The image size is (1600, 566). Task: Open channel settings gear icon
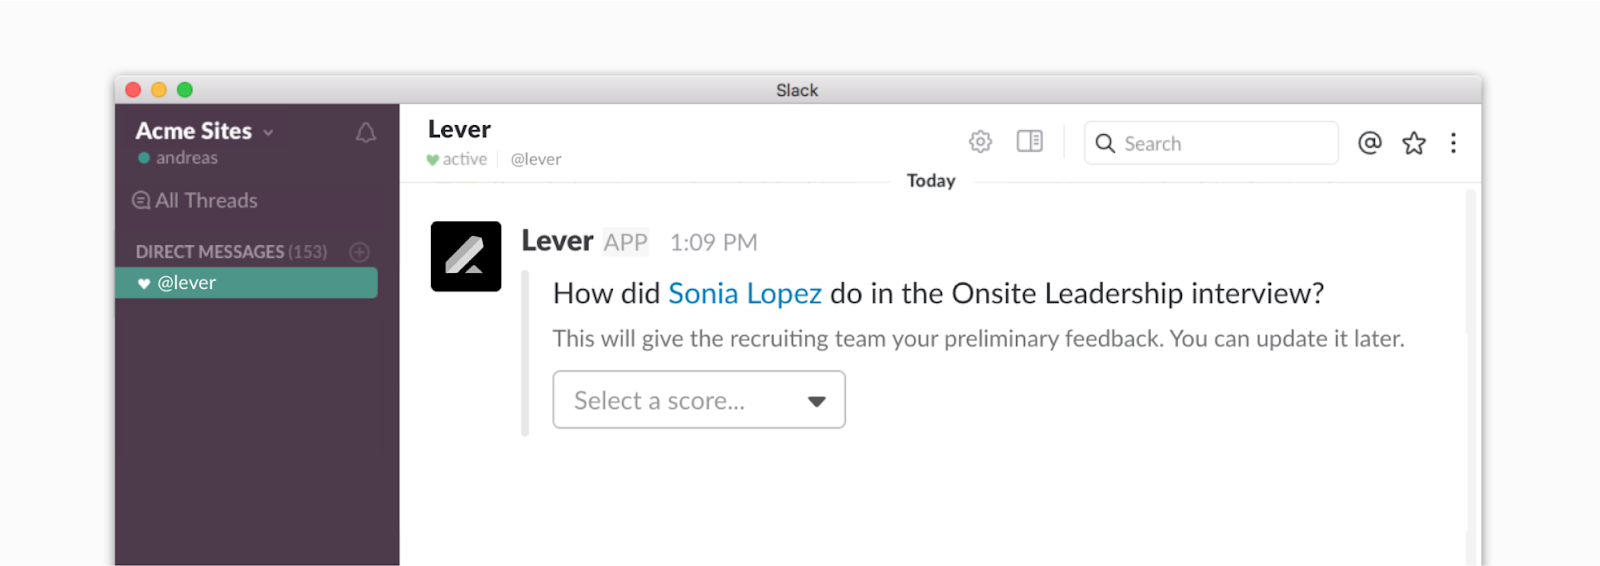(980, 142)
